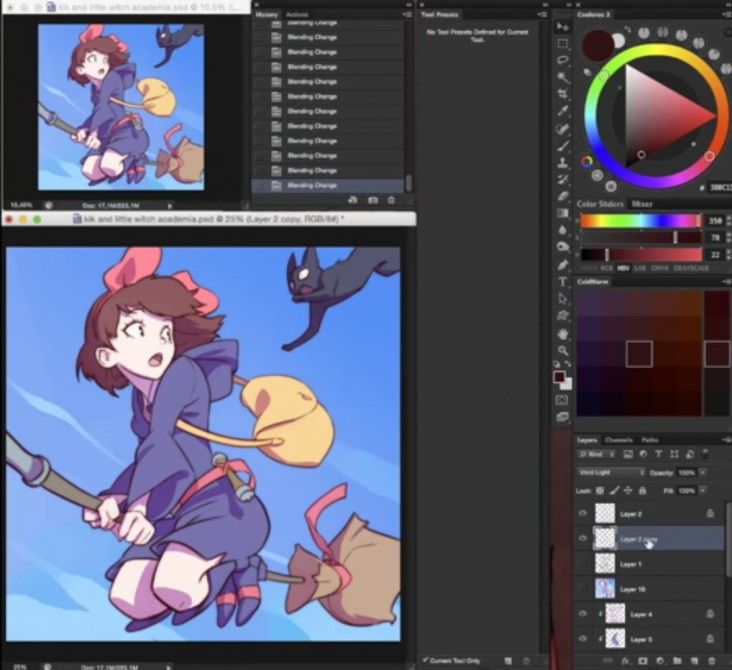
Task: Delete current history state with trash icon
Action: [x=391, y=200]
